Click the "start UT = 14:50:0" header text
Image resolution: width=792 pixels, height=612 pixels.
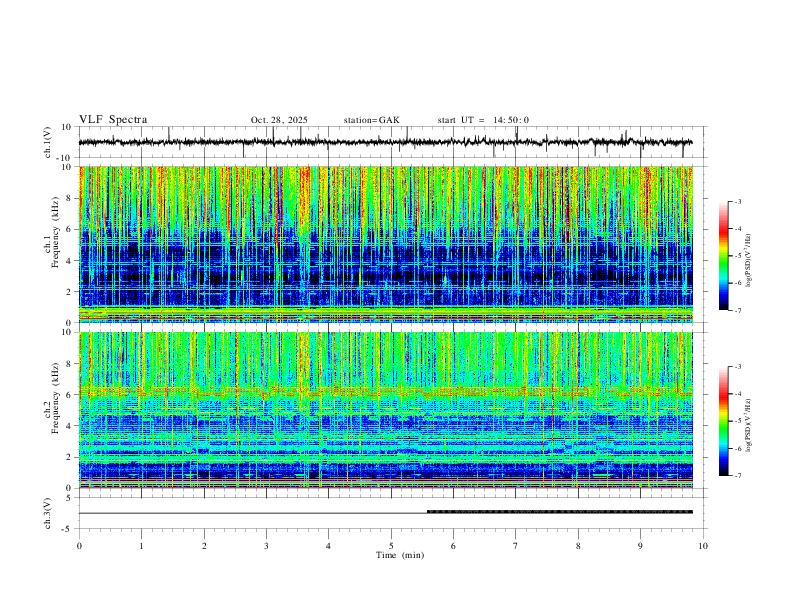tap(483, 120)
